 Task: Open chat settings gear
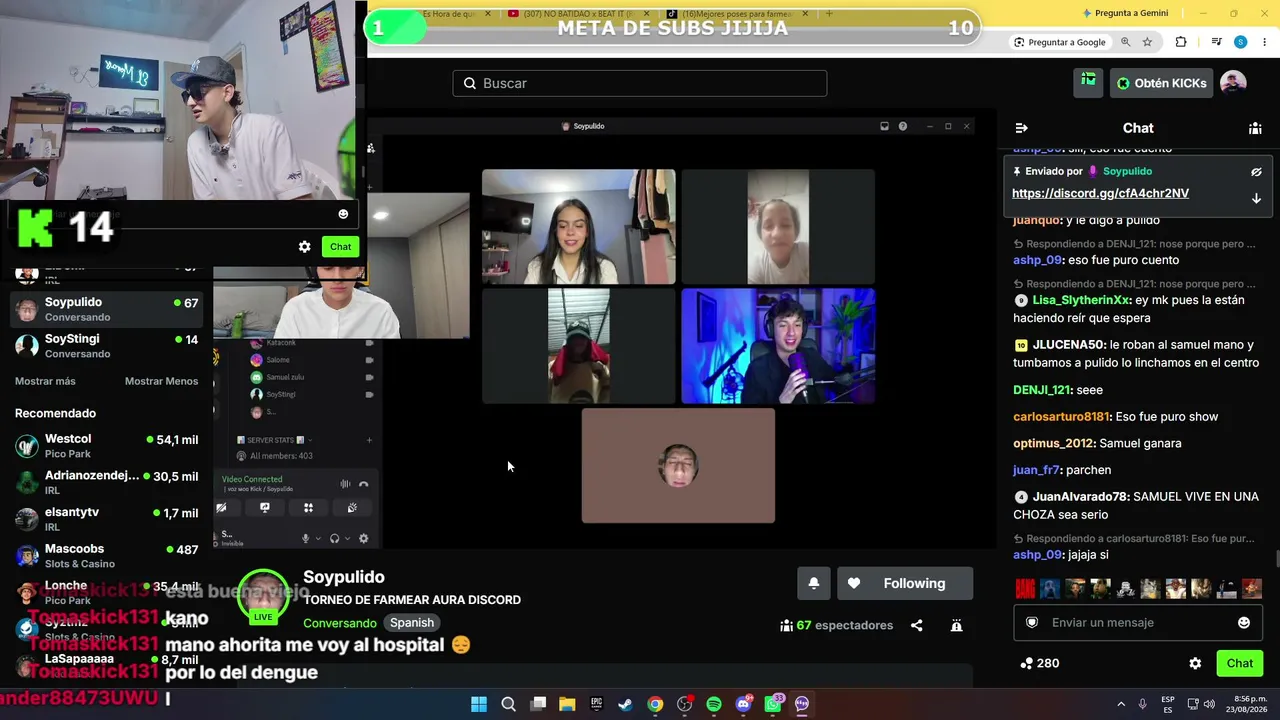1195,663
